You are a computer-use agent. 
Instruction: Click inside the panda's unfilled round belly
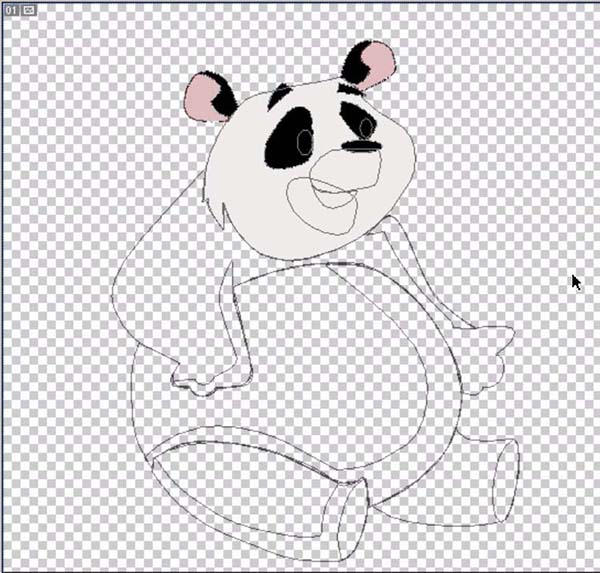click(x=329, y=364)
